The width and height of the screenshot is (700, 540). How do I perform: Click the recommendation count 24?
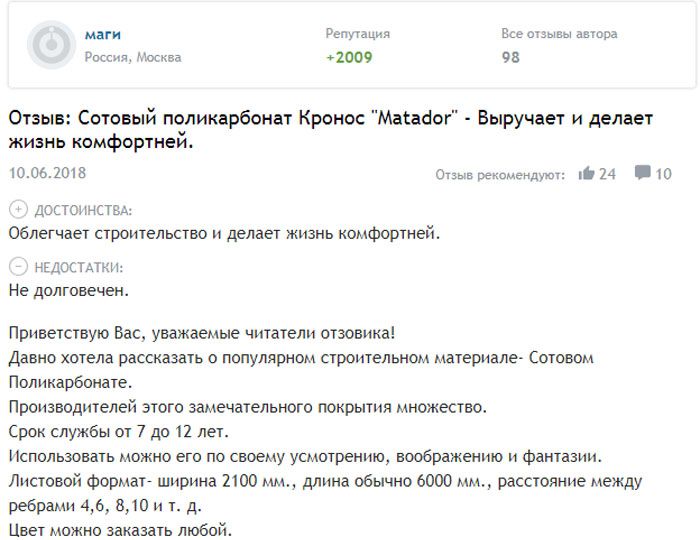click(607, 174)
